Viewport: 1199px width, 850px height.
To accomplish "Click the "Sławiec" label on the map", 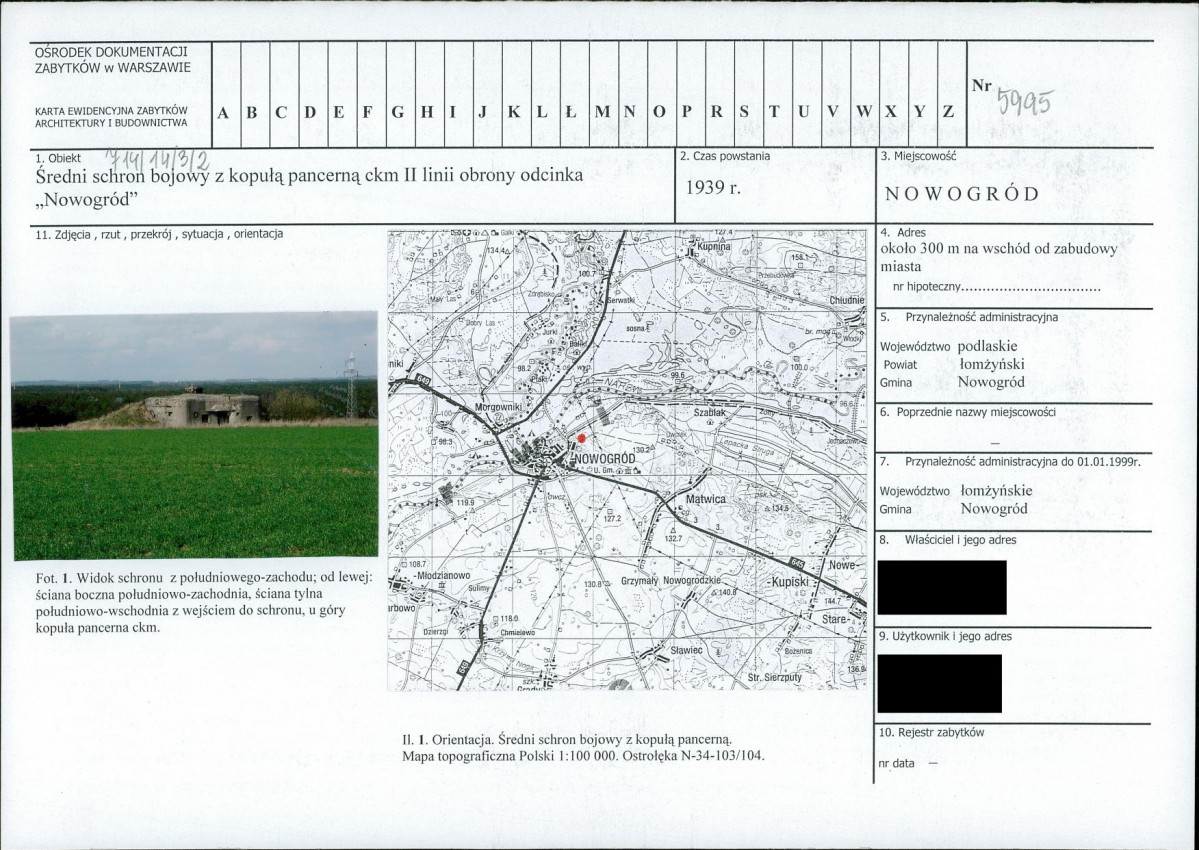I will [x=686, y=650].
